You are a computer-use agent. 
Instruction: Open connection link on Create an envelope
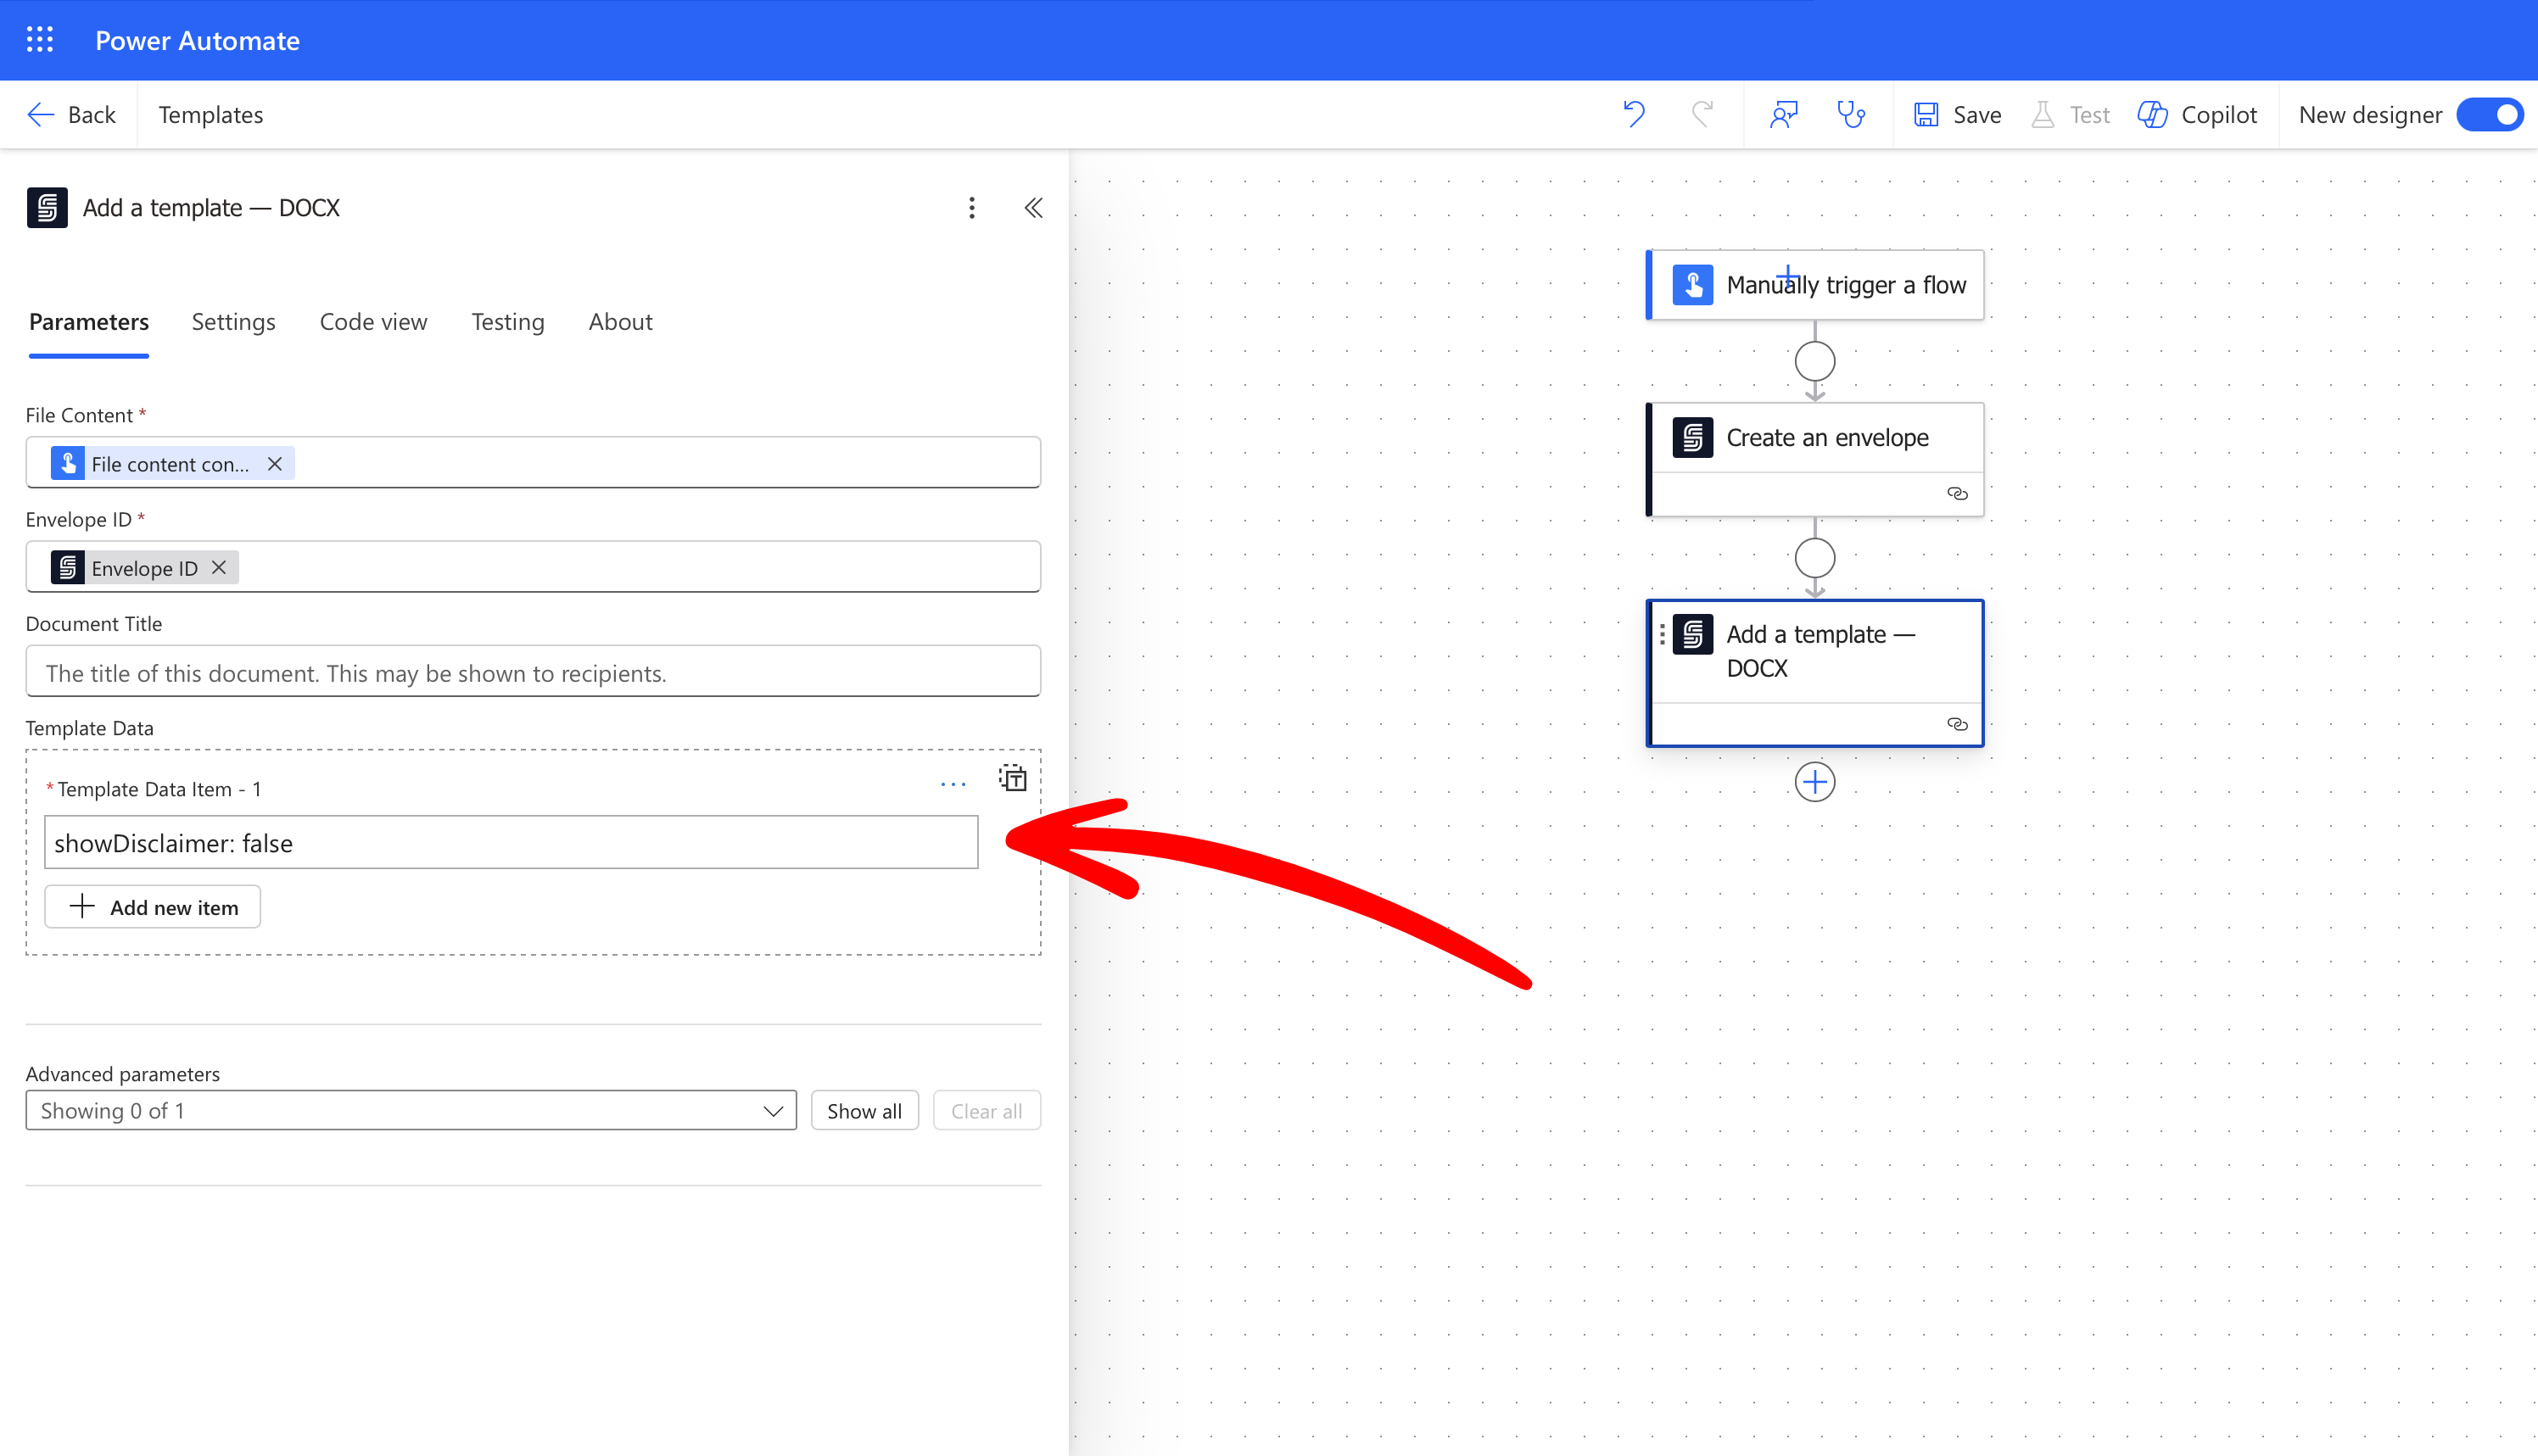pyautogui.click(x=1957, y=494)
